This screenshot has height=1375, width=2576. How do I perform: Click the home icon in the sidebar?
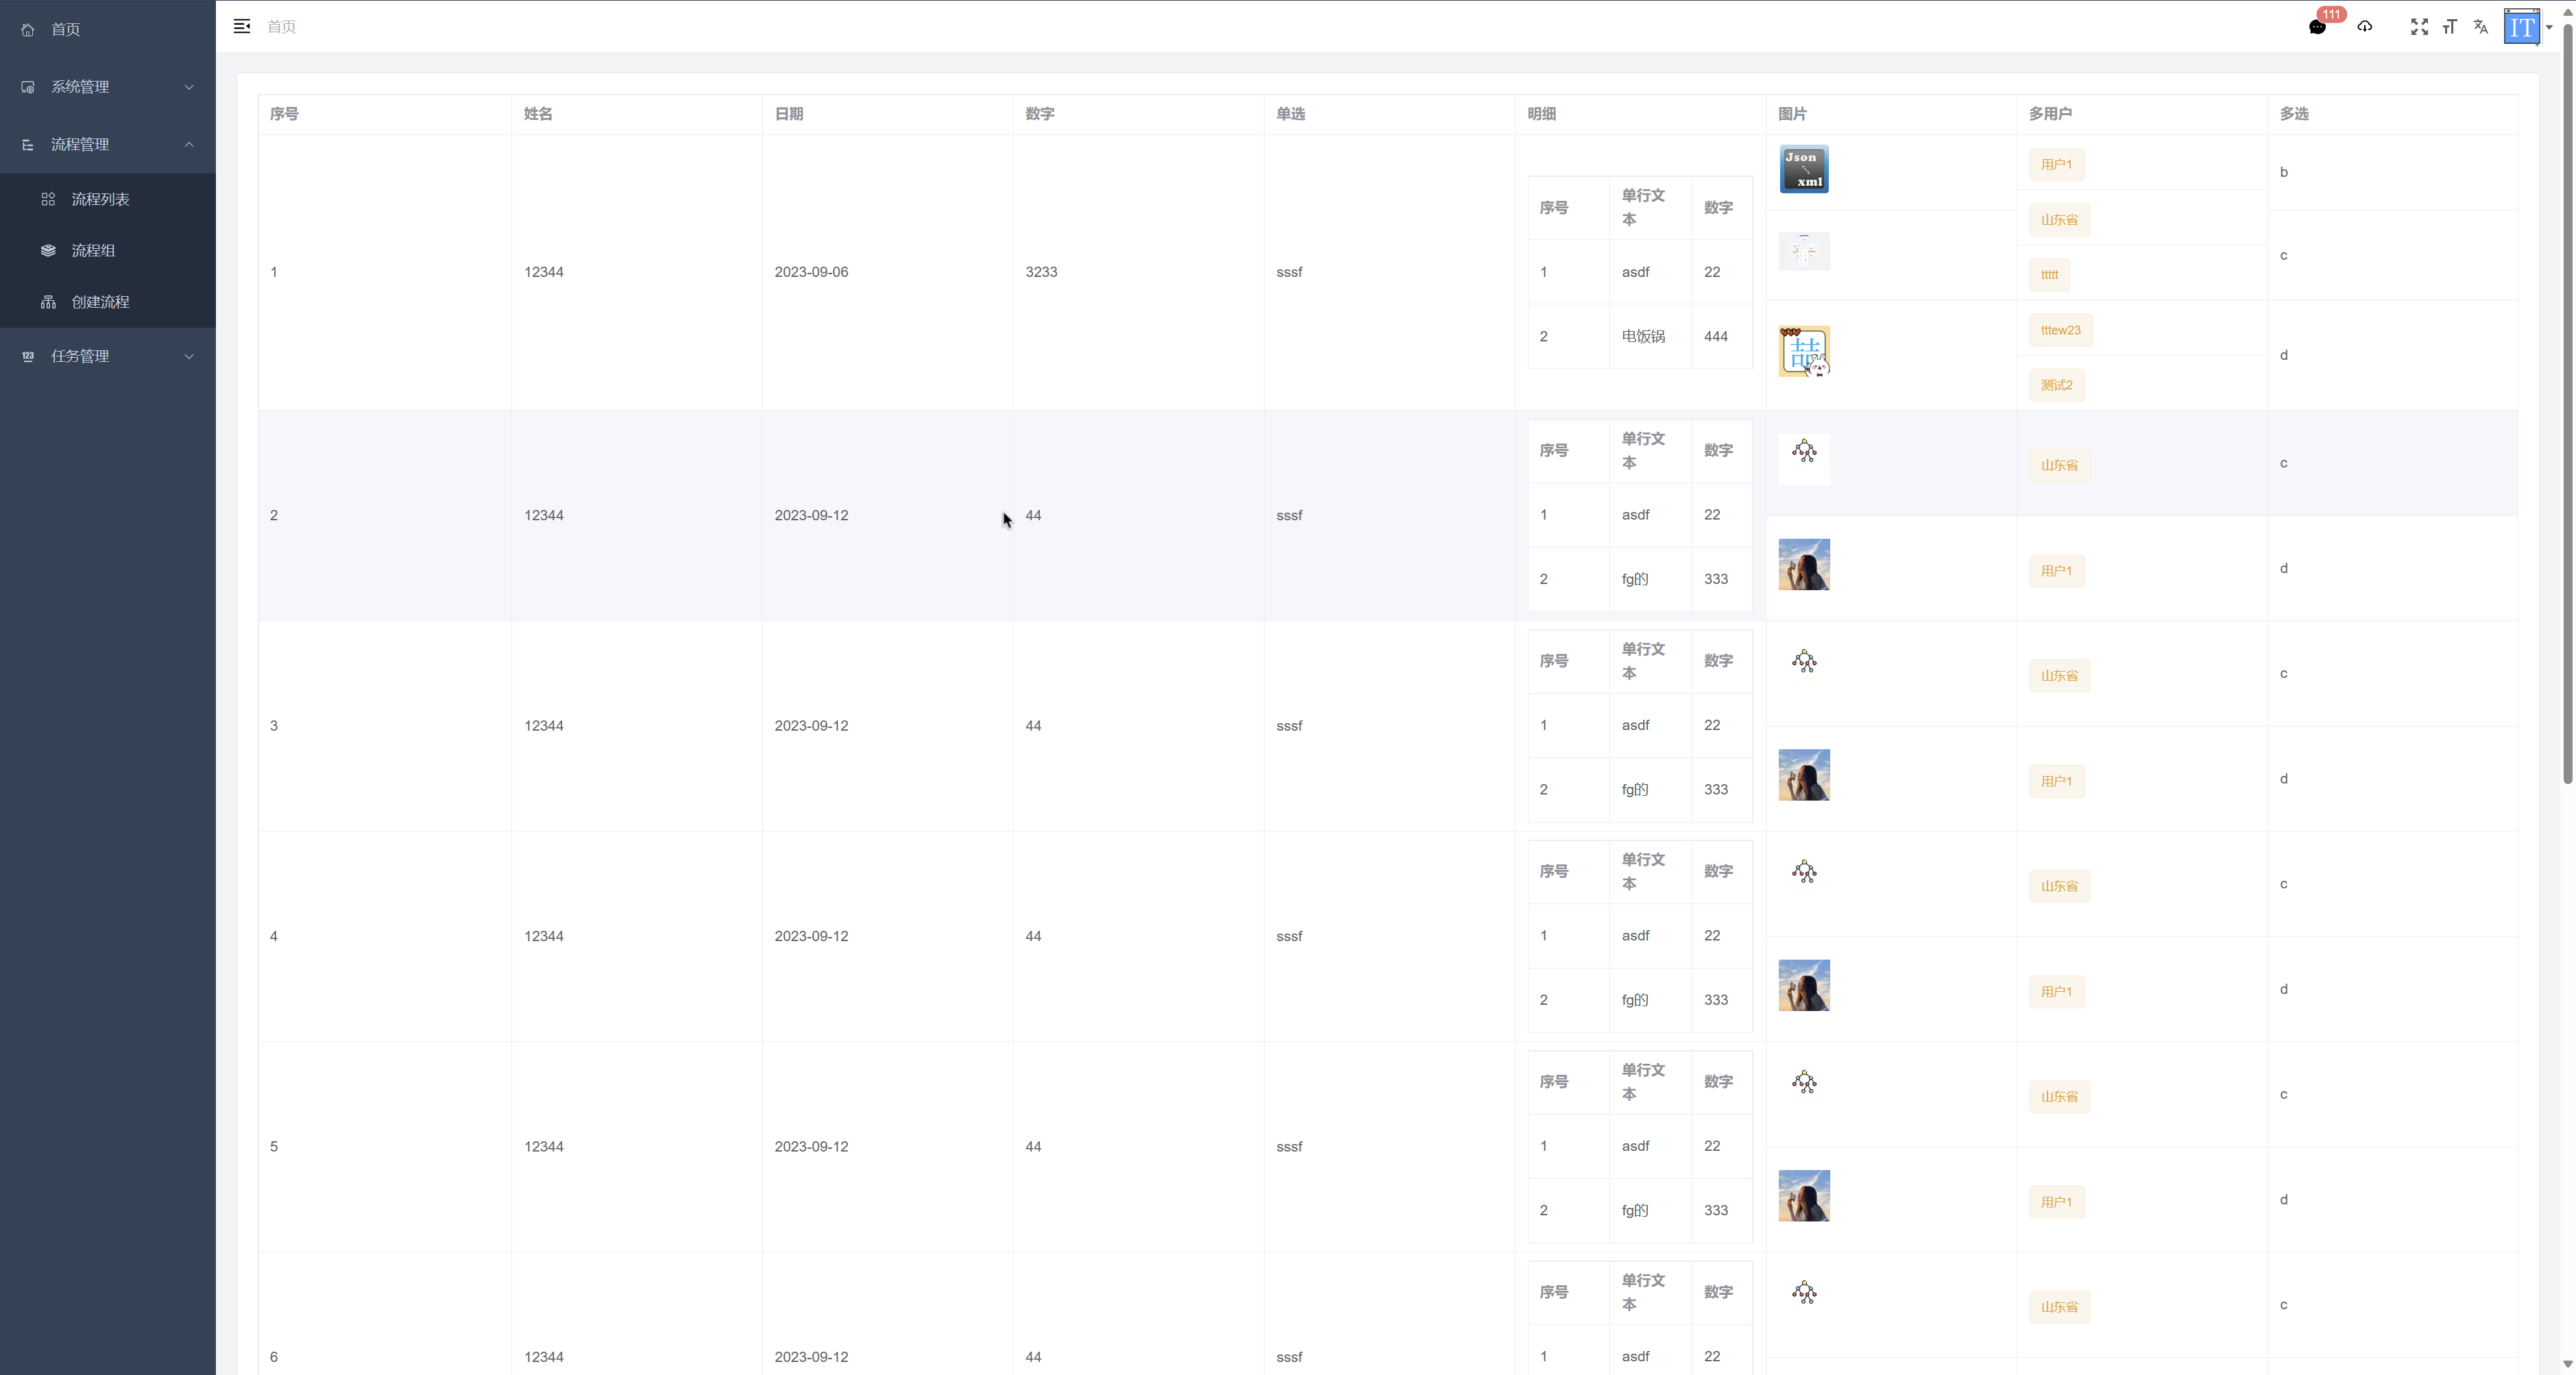tap(28, 30)
